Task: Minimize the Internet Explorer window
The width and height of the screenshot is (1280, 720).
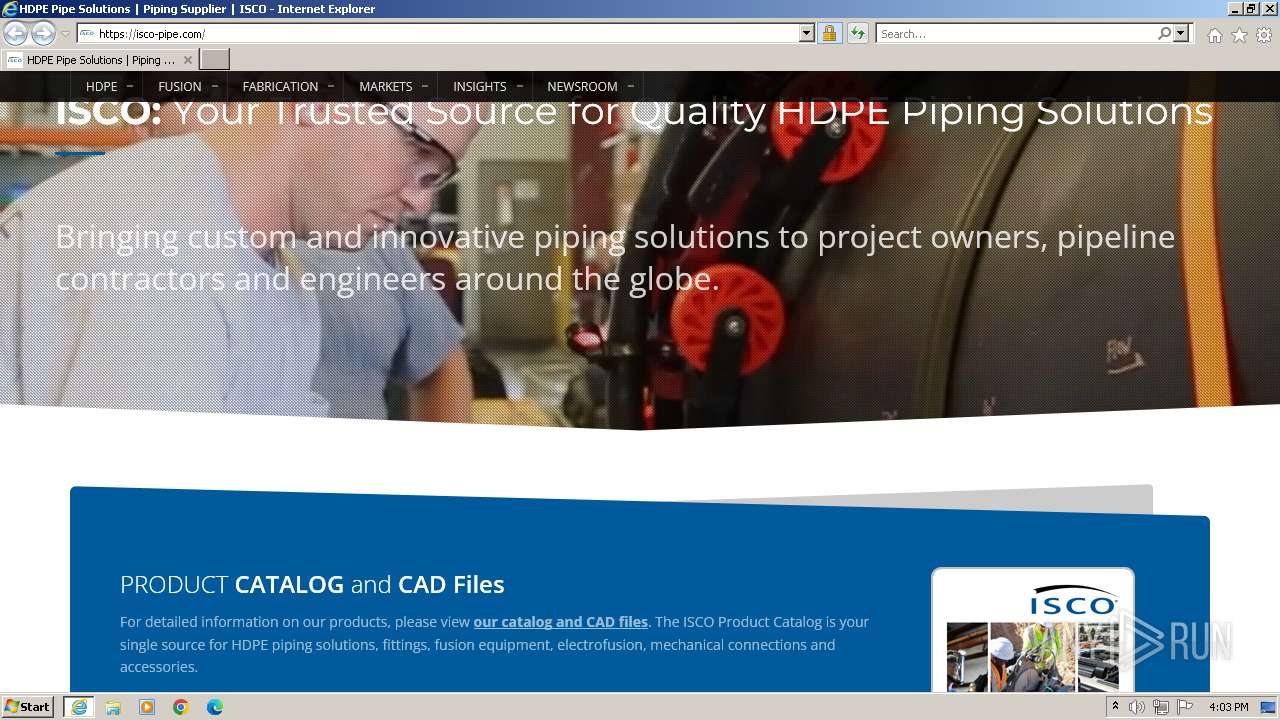Action: pyautogui.click(x=1234, y=9)
